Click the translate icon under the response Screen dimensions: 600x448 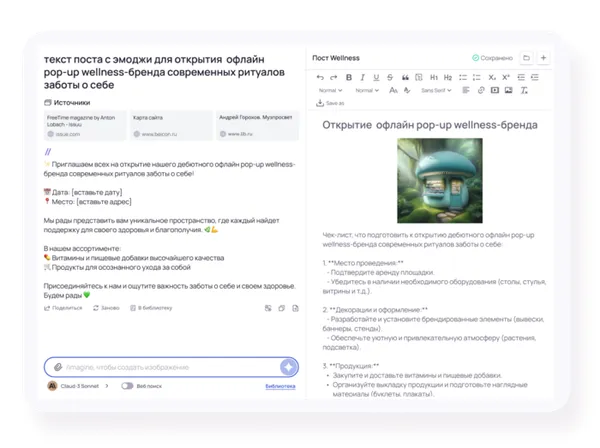(x=268, y=308)
